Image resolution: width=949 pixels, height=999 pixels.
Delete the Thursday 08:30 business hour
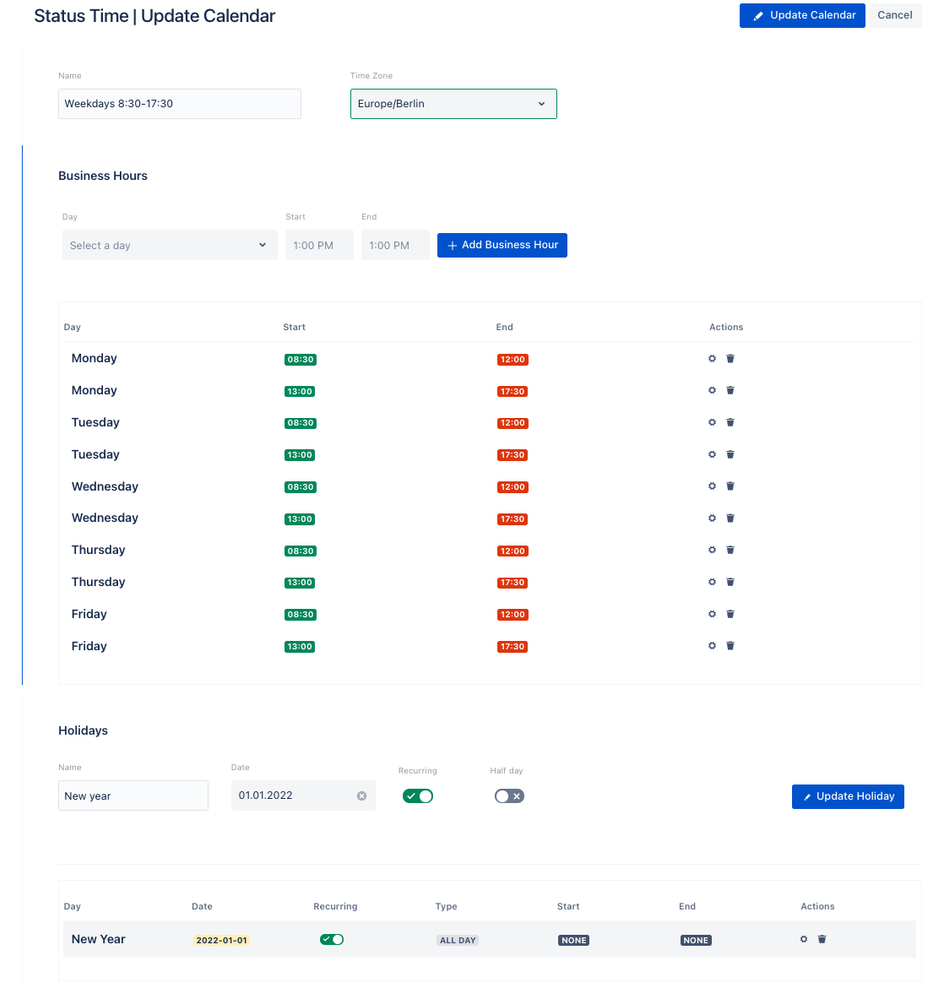click(x=731, y=550)
